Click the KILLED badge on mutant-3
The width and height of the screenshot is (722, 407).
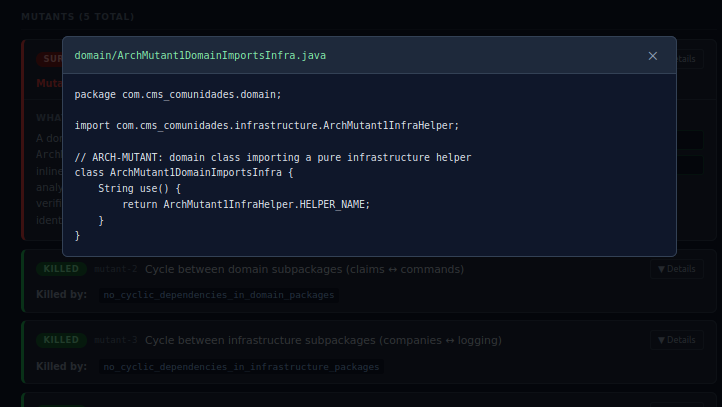61,340
